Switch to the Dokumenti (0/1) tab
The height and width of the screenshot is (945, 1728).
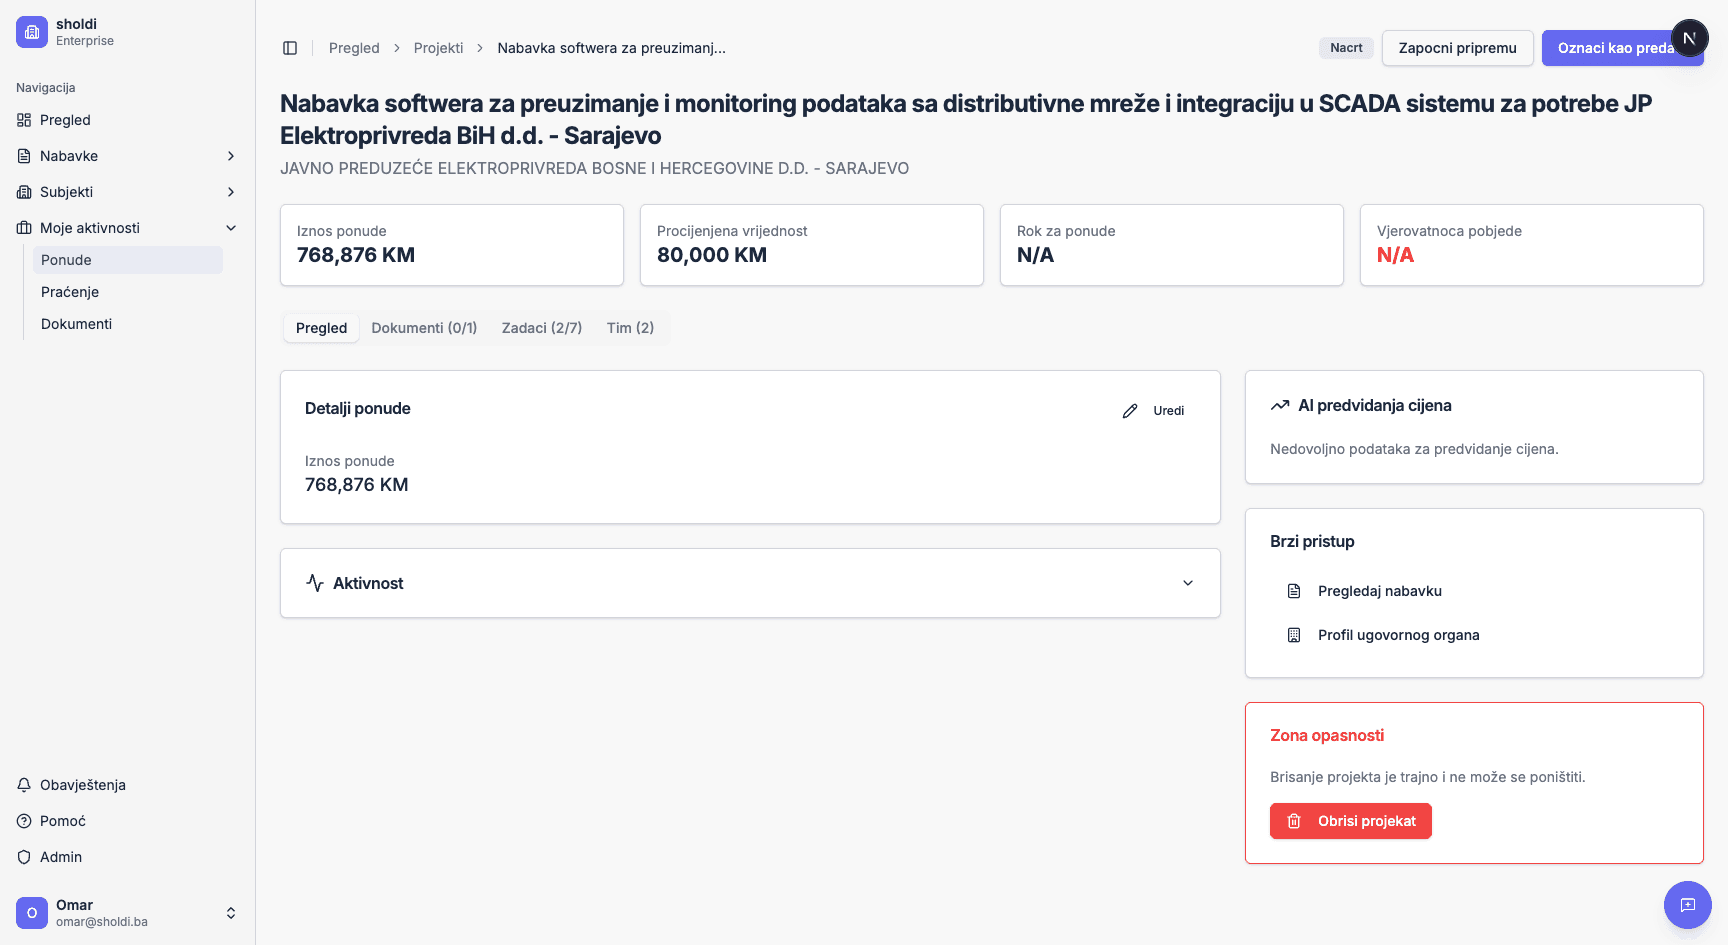click(x=424, y=327)
